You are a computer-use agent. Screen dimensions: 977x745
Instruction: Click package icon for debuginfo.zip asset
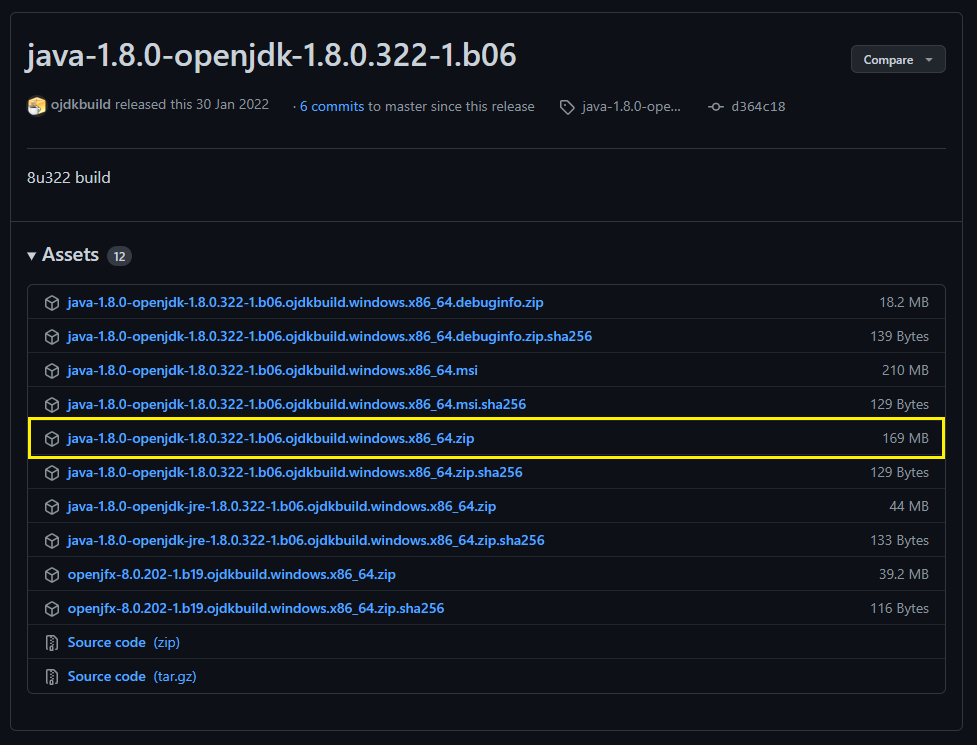(x=52, y=302)
